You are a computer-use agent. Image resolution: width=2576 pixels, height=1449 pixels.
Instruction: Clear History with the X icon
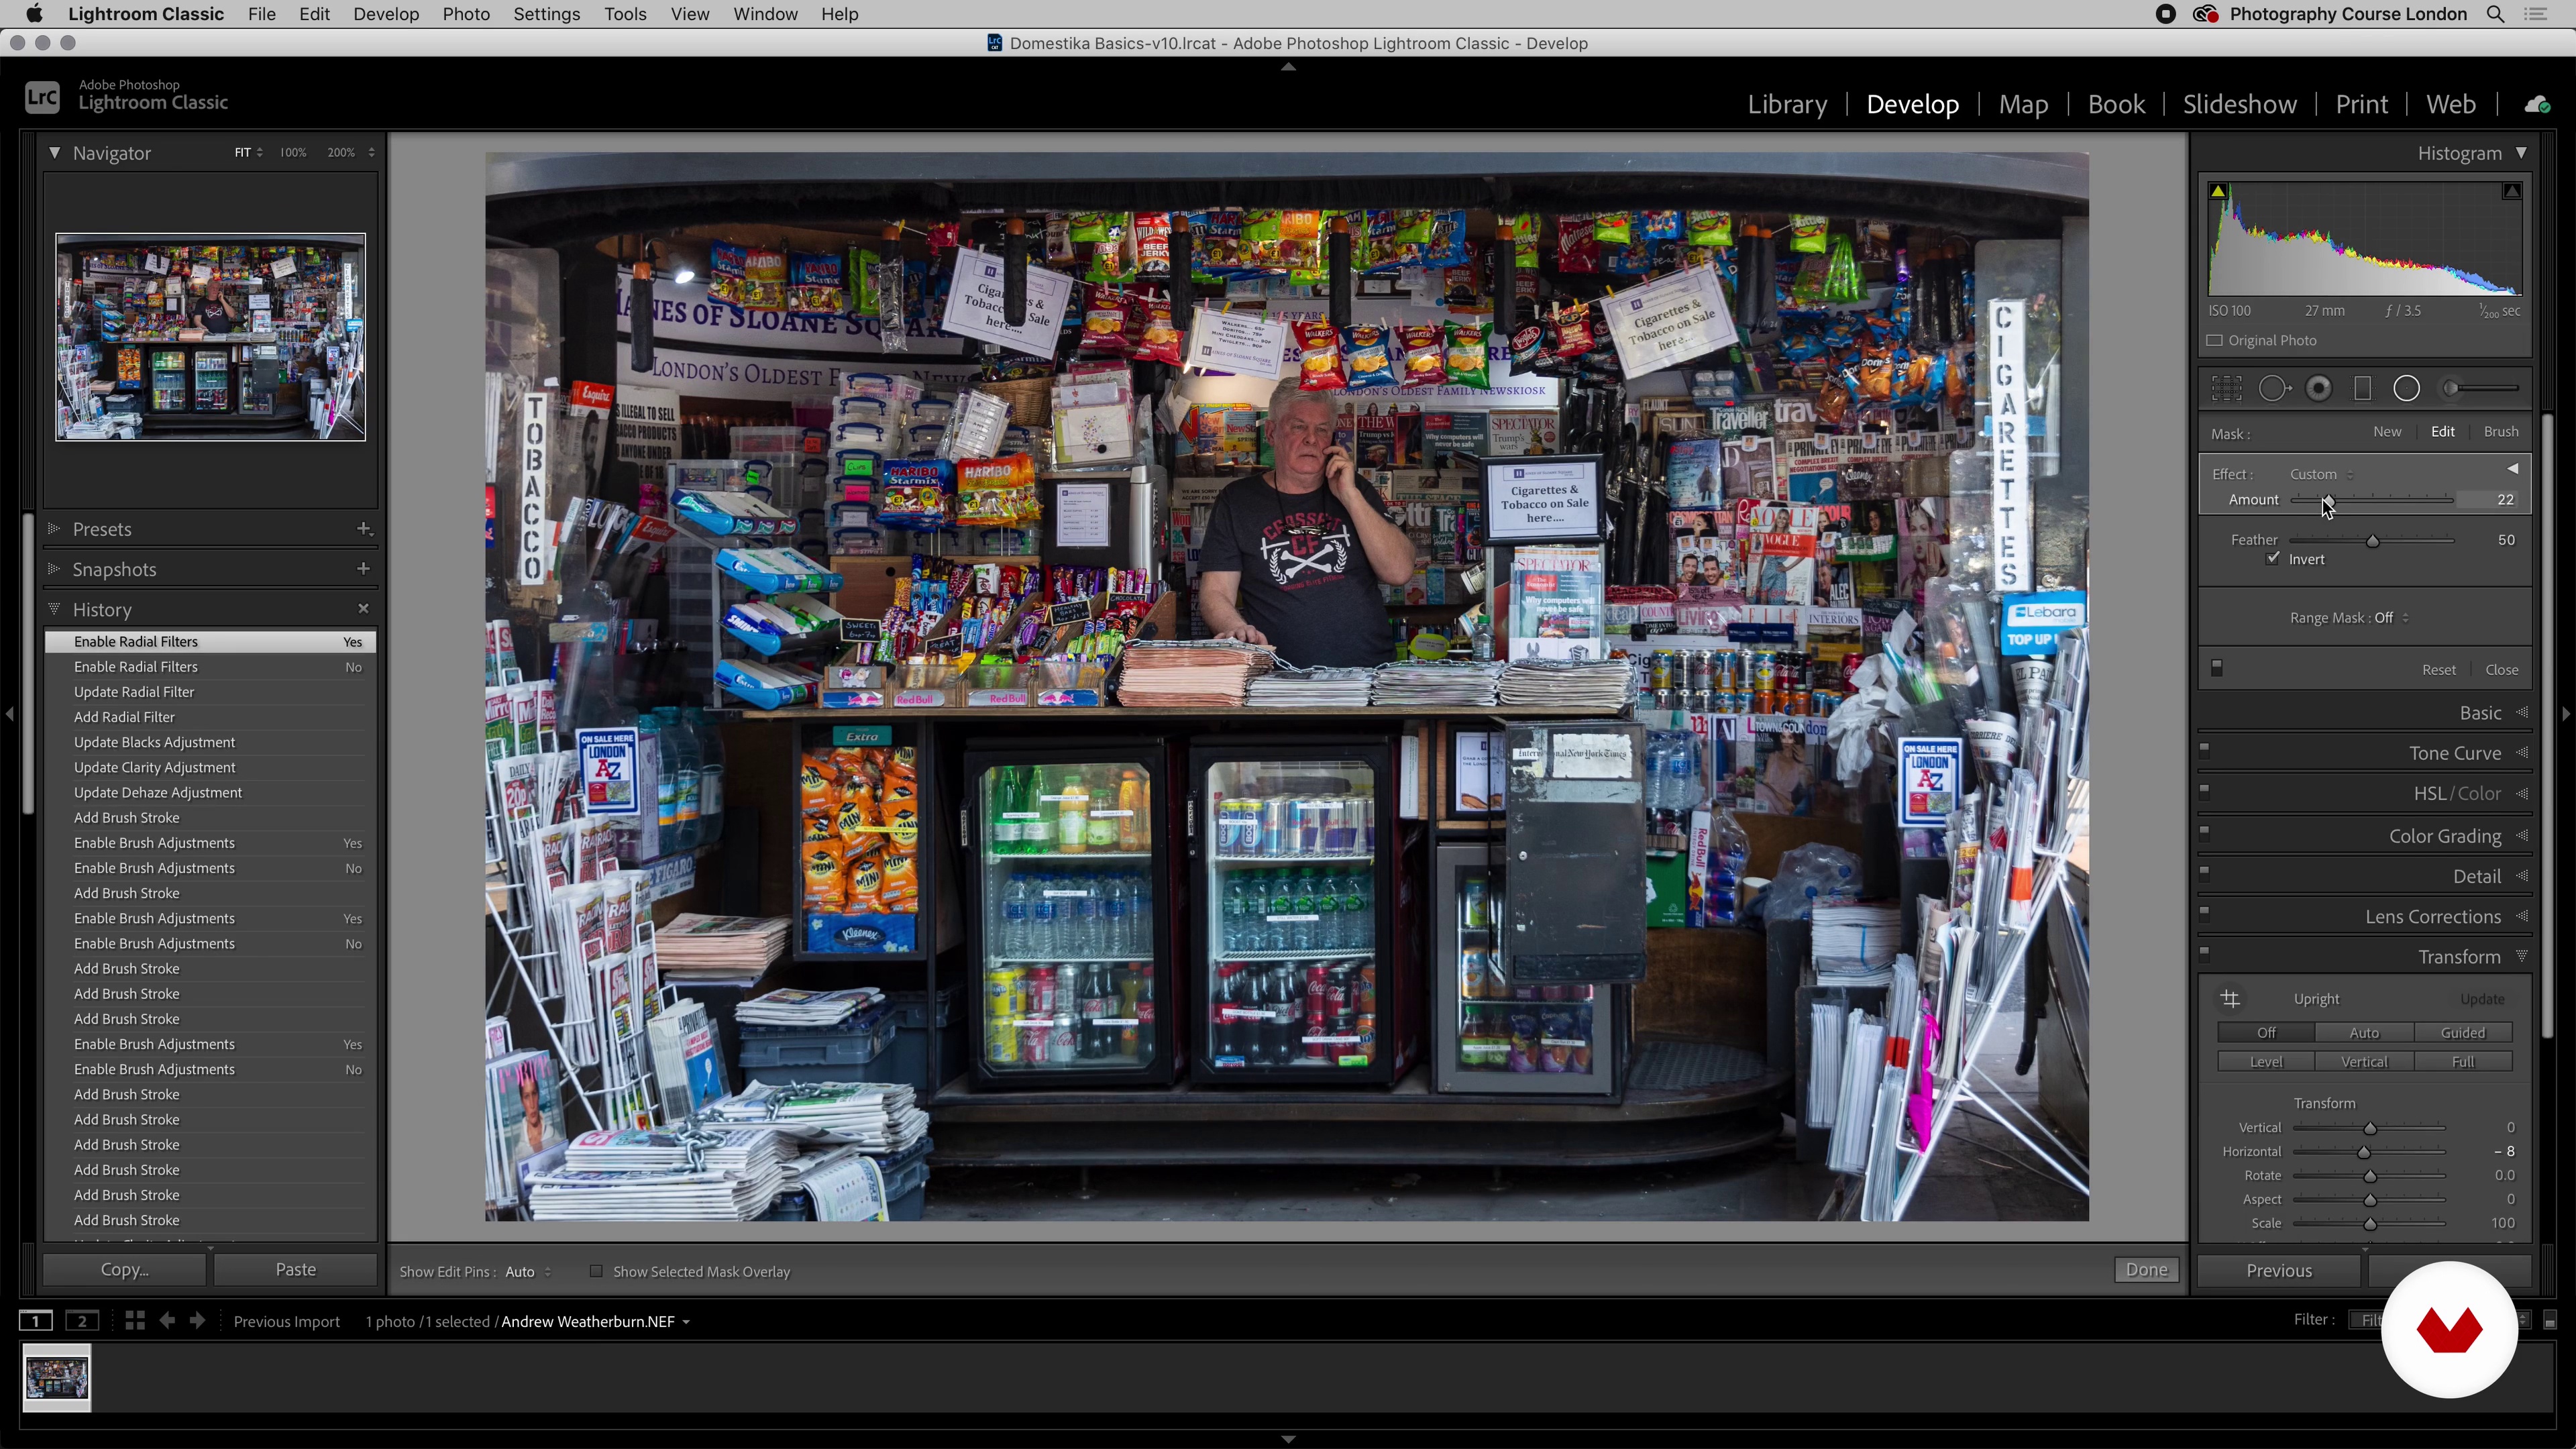tap(364, 609)
